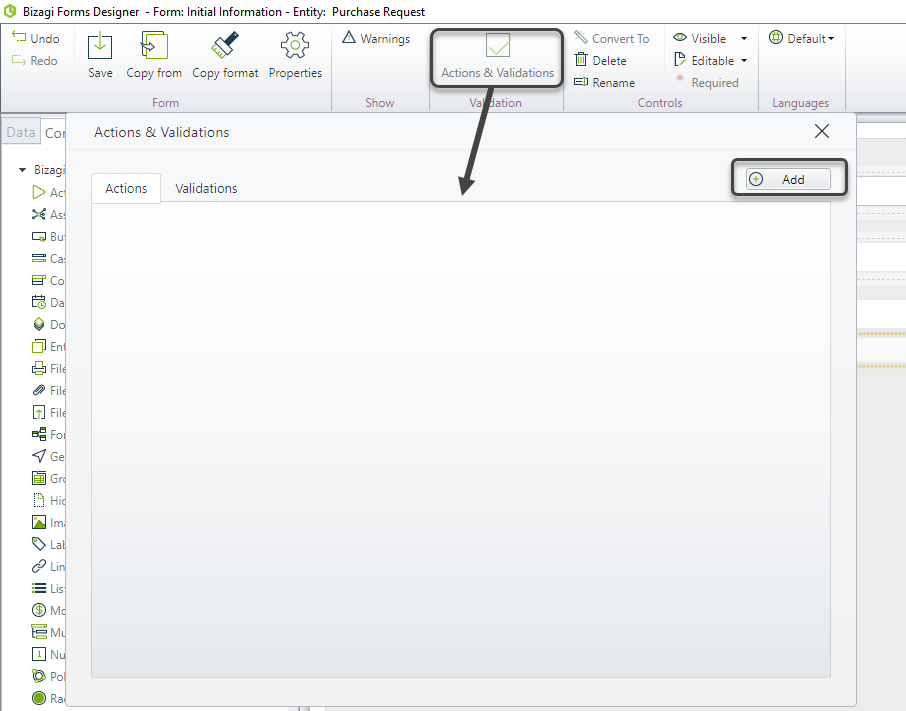Screen dimensions: 906x711
Task: Switch to the Validations tab
Action: (206, 188)
